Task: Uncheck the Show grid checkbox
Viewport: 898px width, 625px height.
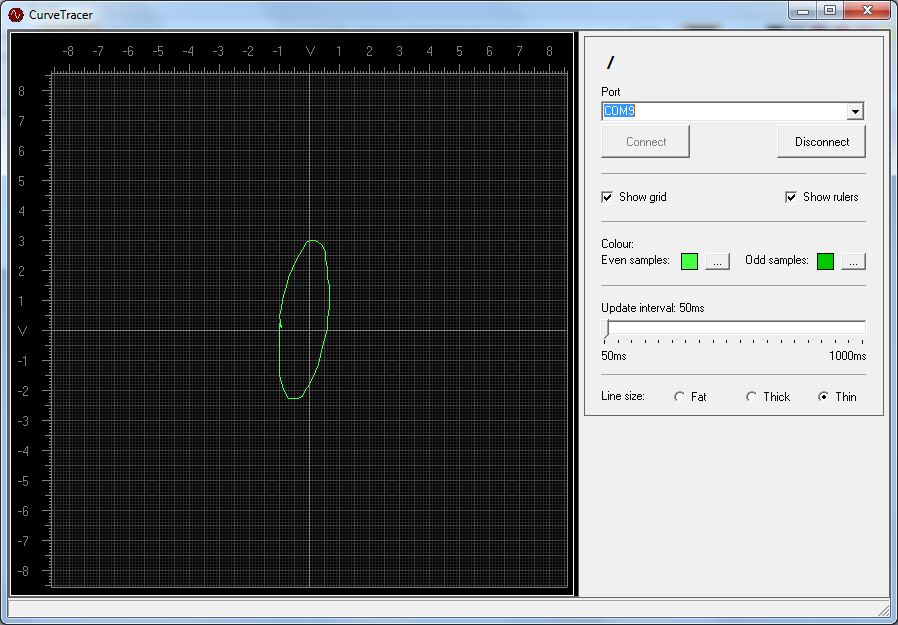Action: click(x=607, y=197)
